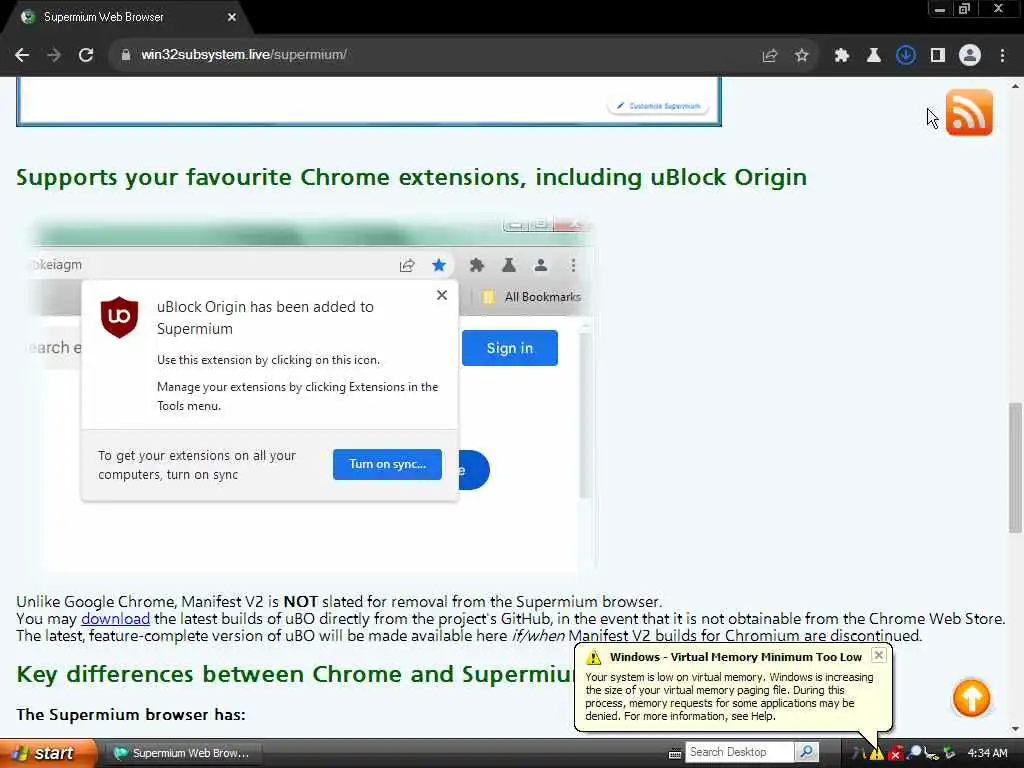
Task: Click the uBlock Origin screenshot image
Action: [312, 394]
